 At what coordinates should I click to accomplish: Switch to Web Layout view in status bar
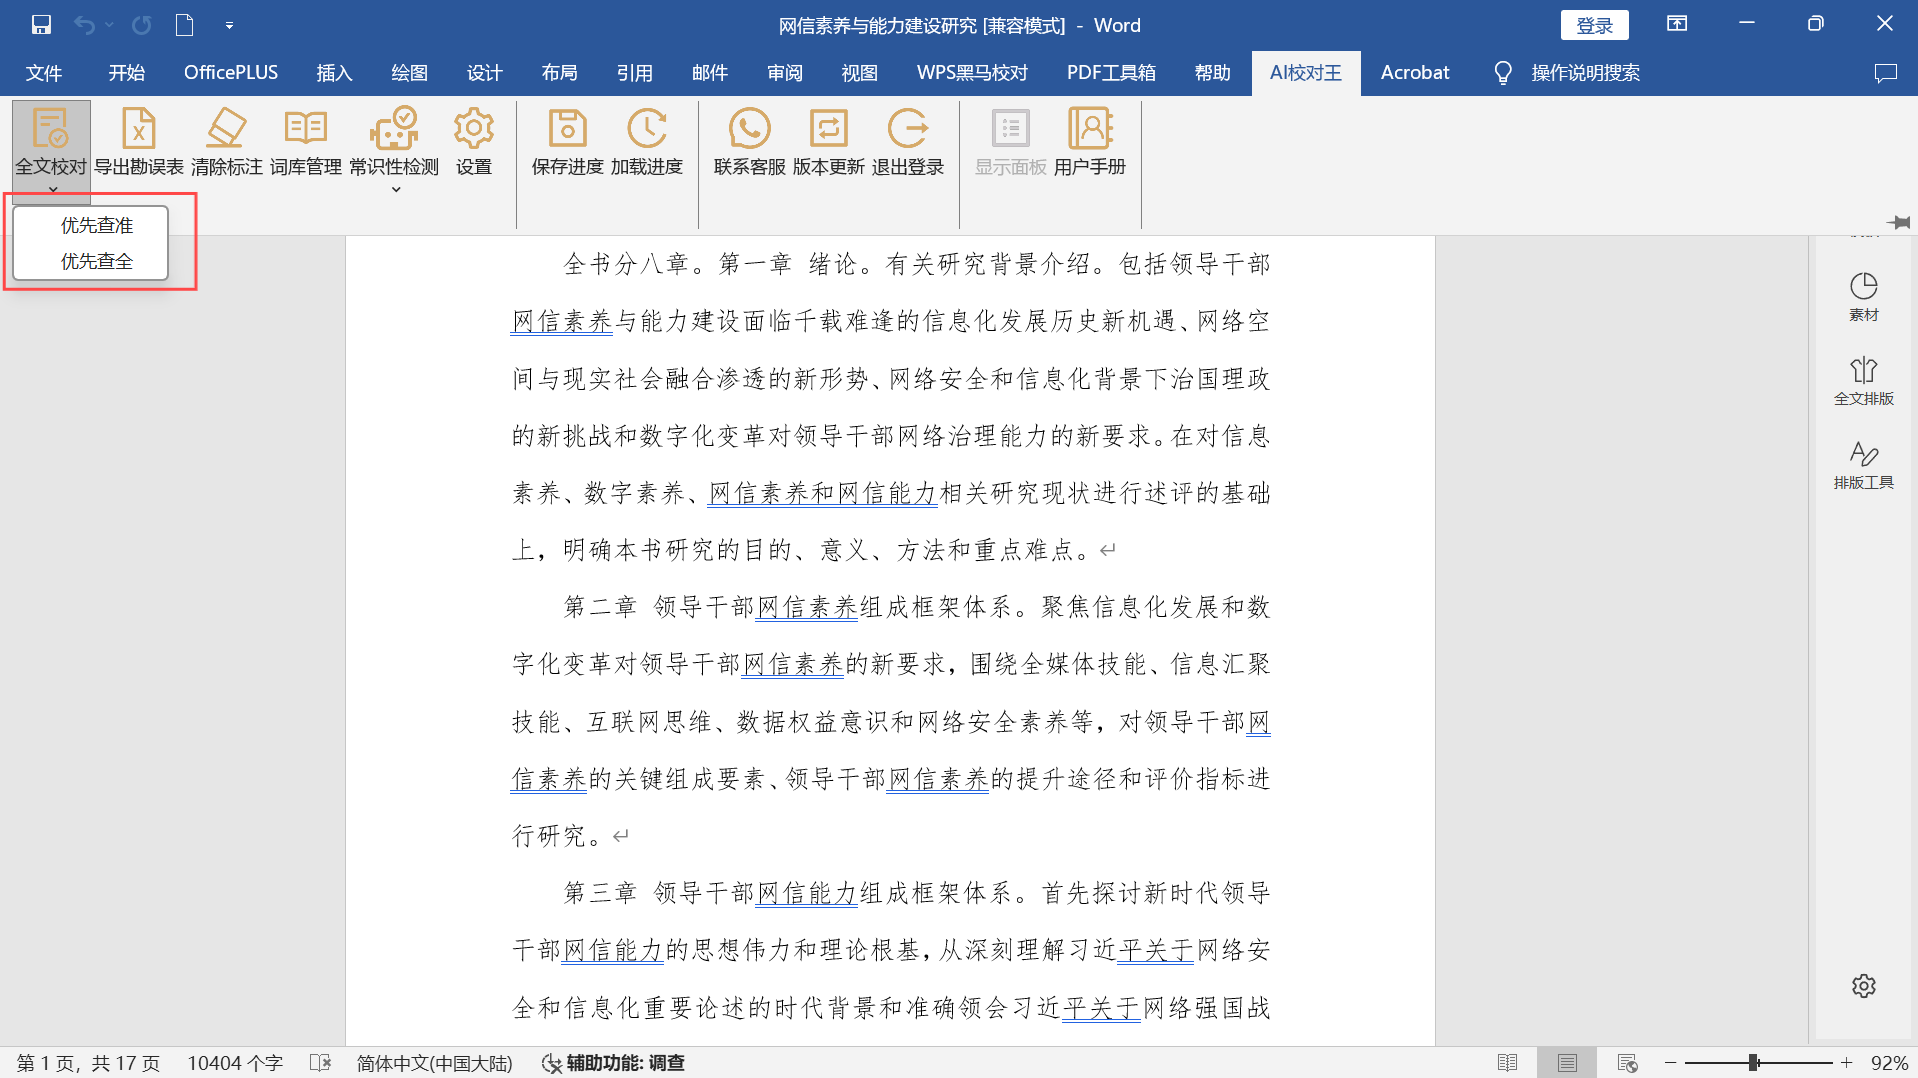pos(1627,1063)
